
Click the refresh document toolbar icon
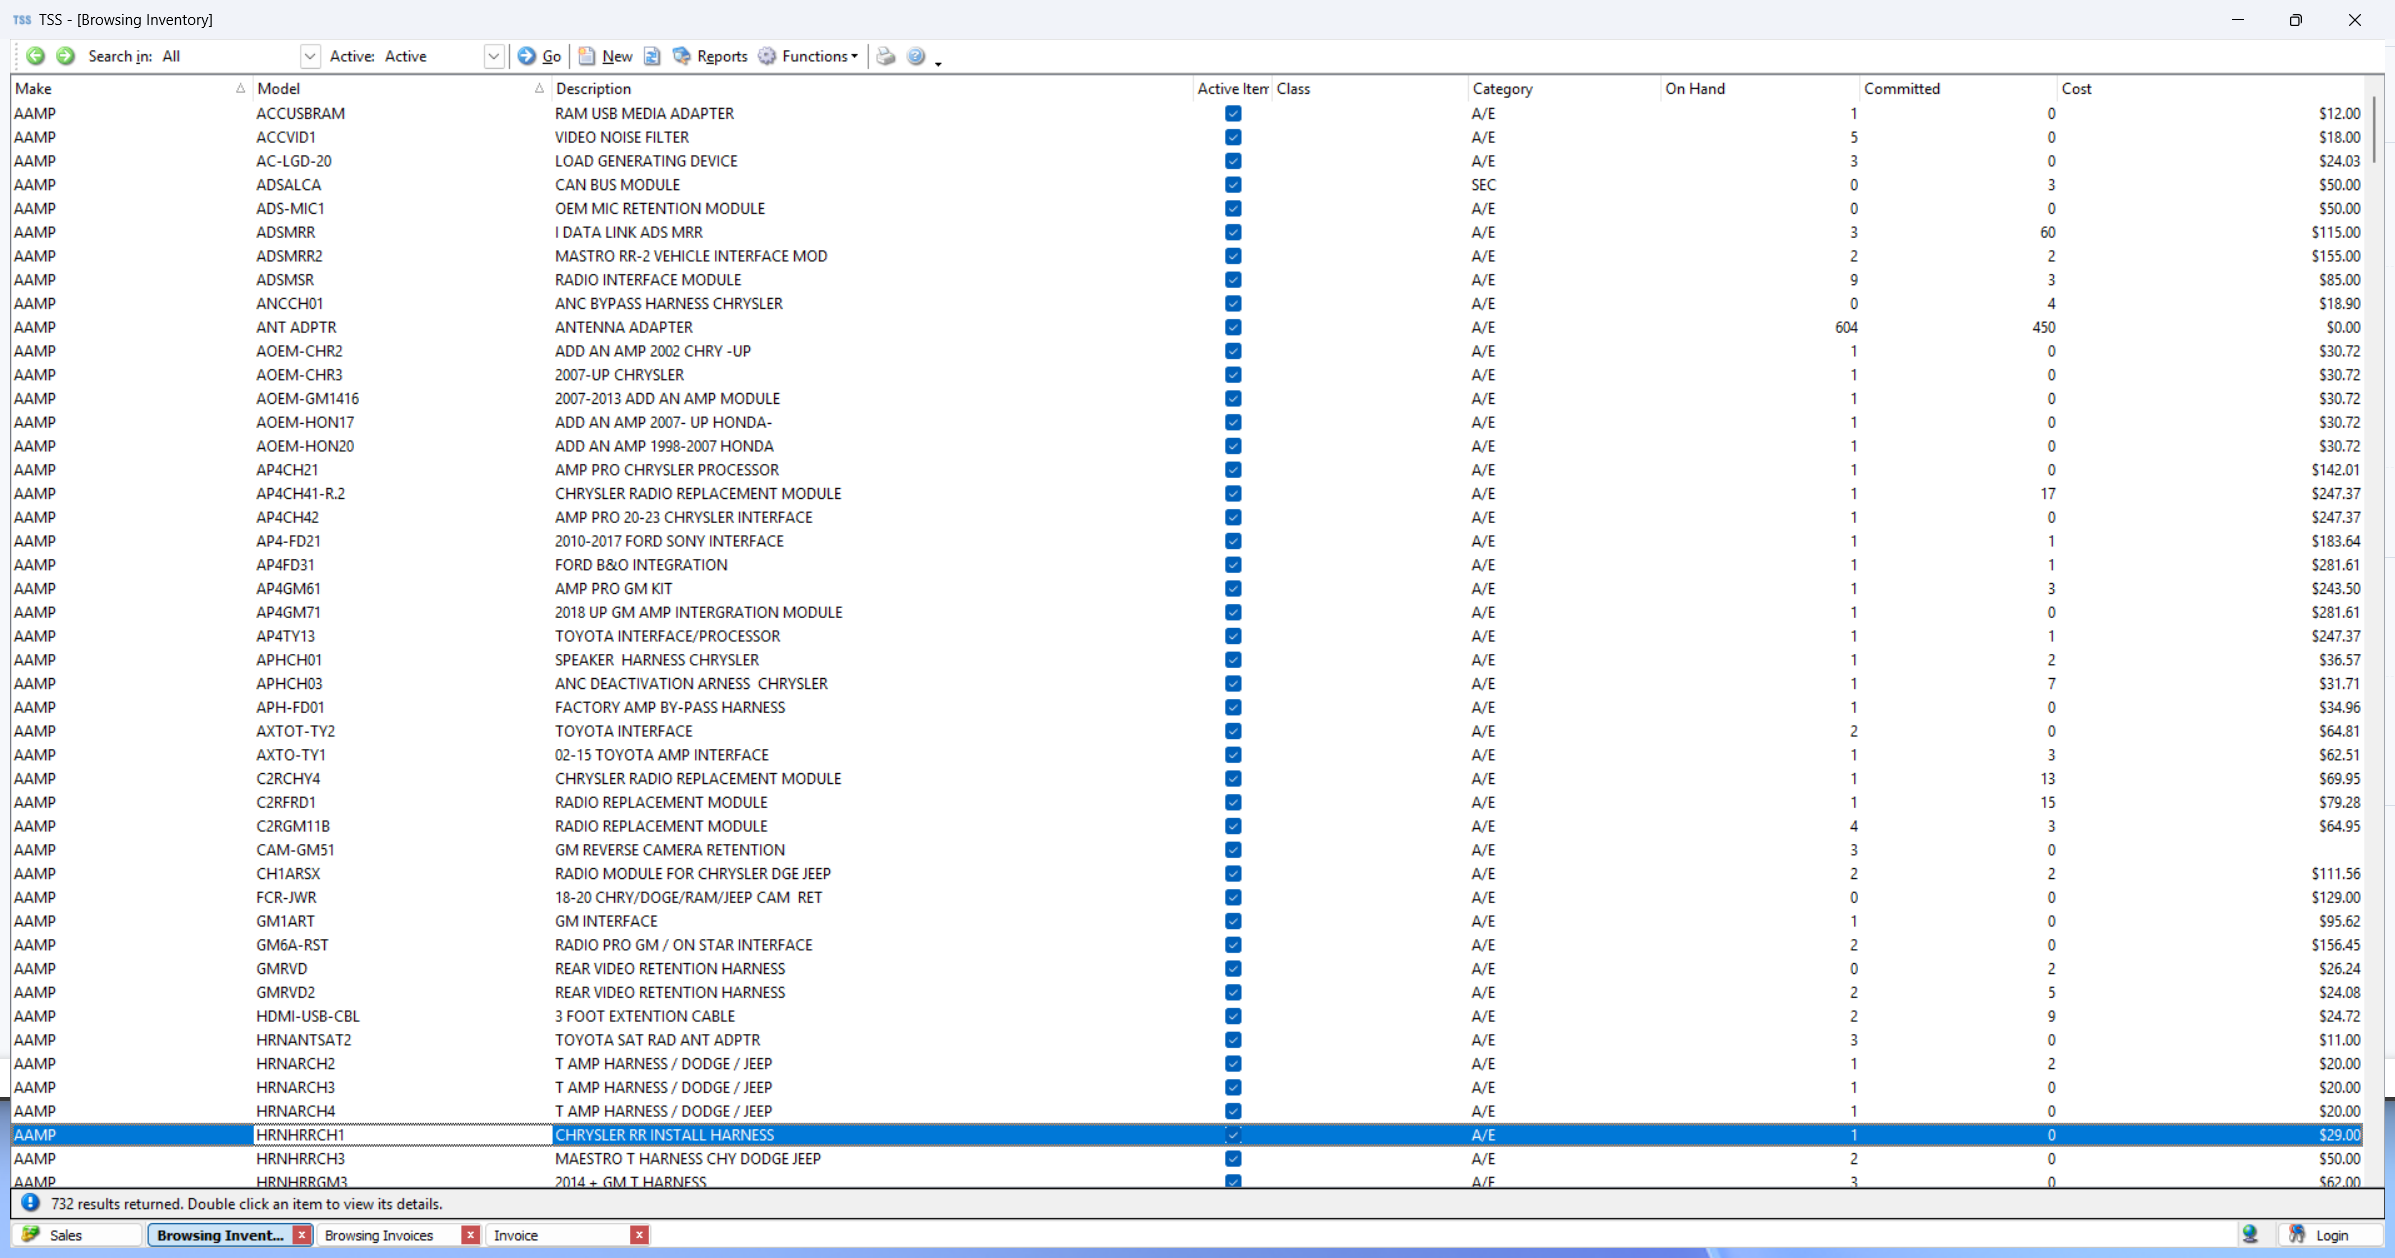click(652, 56)
